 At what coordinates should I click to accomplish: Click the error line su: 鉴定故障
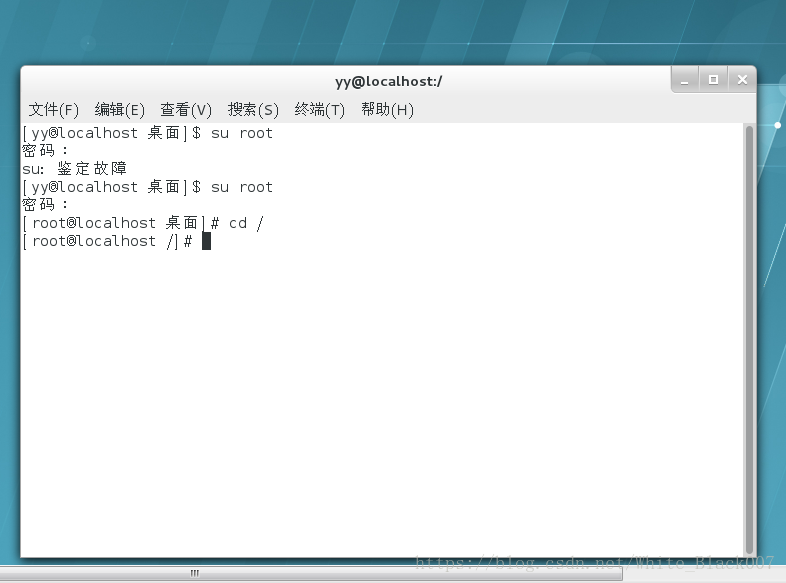coord(74,168)
